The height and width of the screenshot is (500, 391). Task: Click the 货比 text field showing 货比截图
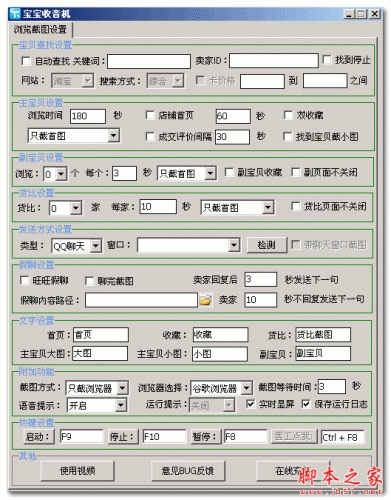(323, 335)
